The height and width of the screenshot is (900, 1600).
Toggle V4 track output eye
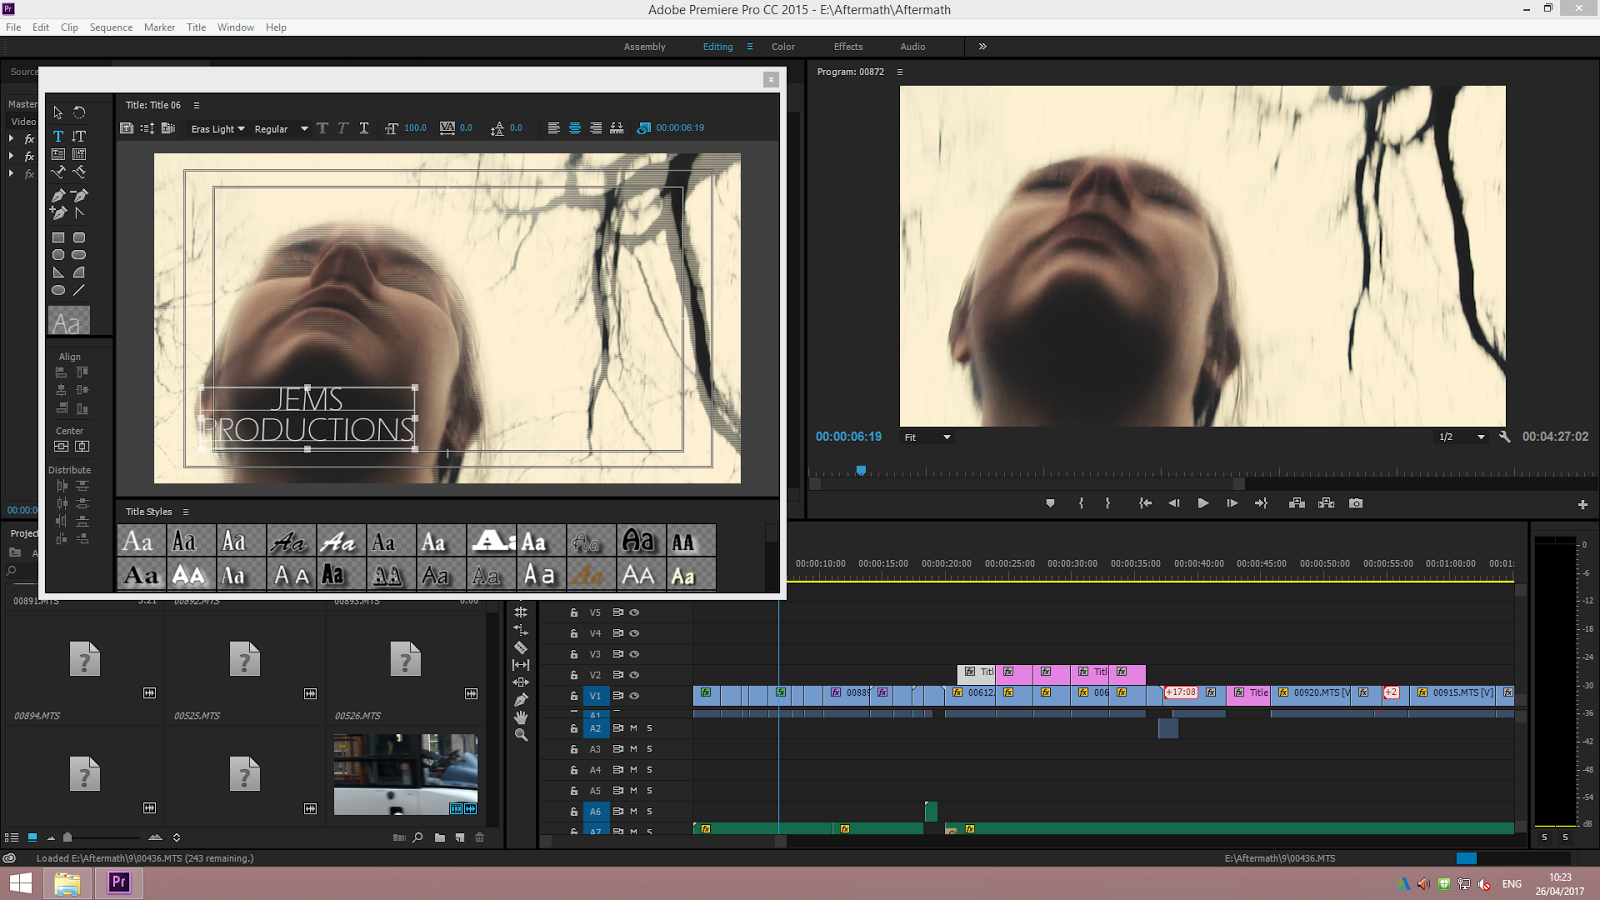[x=634, y=633]
